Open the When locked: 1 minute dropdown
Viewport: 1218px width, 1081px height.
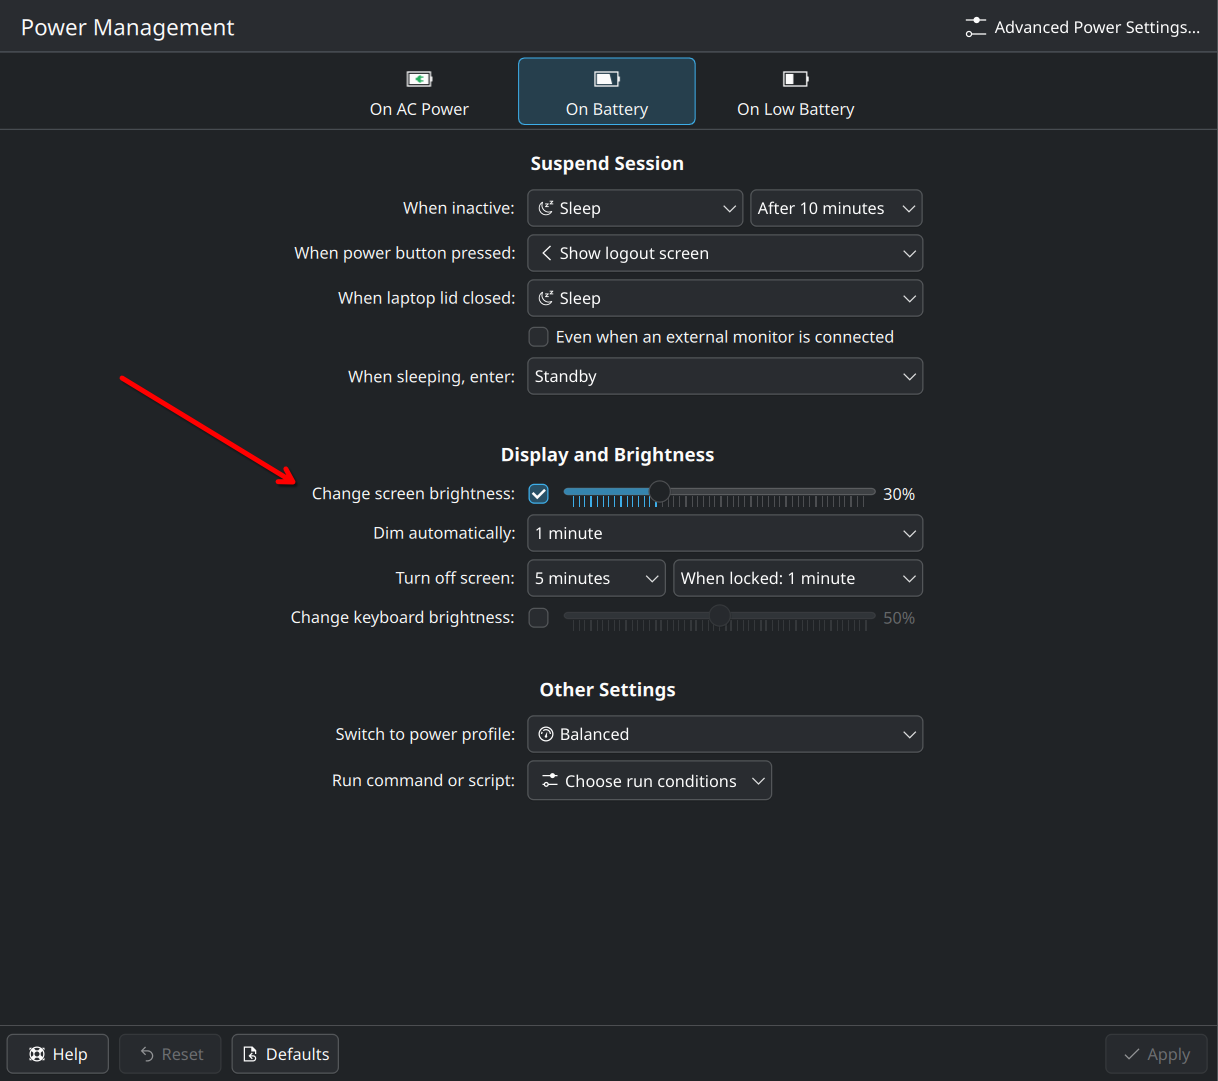point(797,579)
